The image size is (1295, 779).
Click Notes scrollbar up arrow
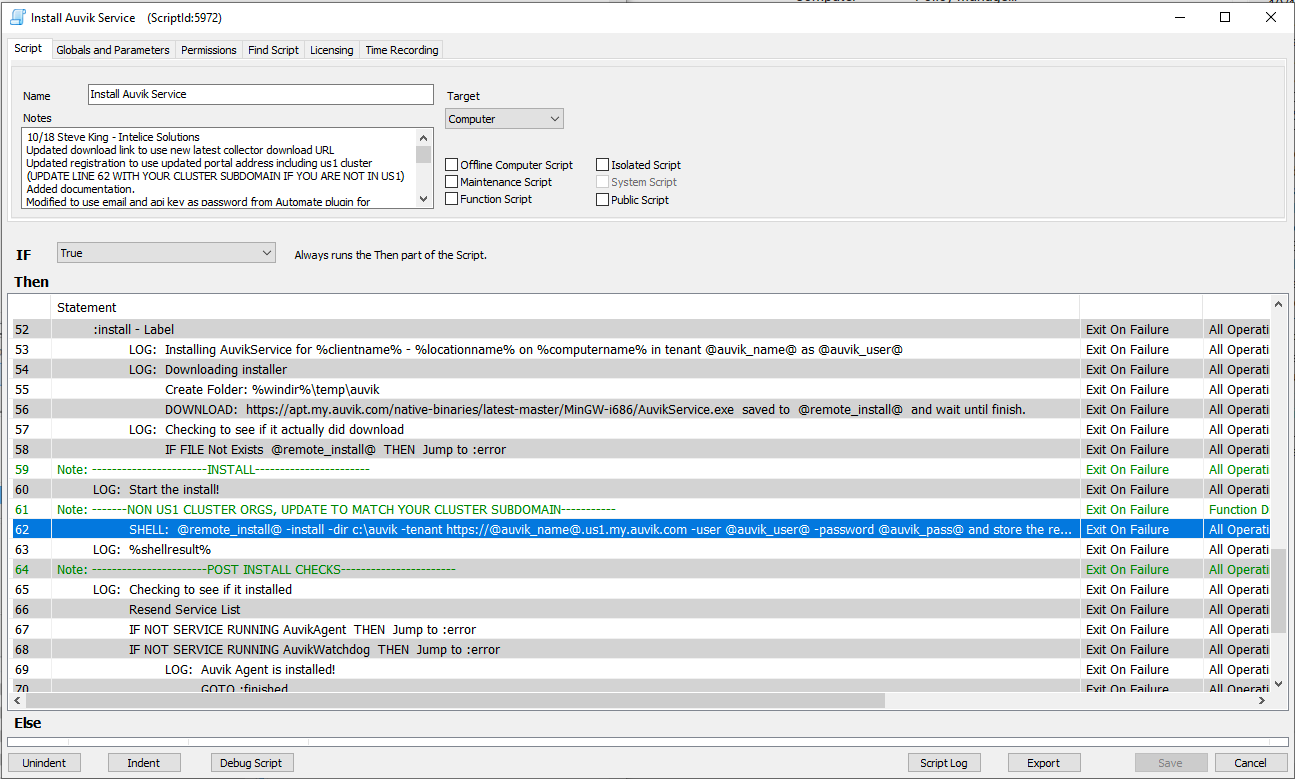424,137
